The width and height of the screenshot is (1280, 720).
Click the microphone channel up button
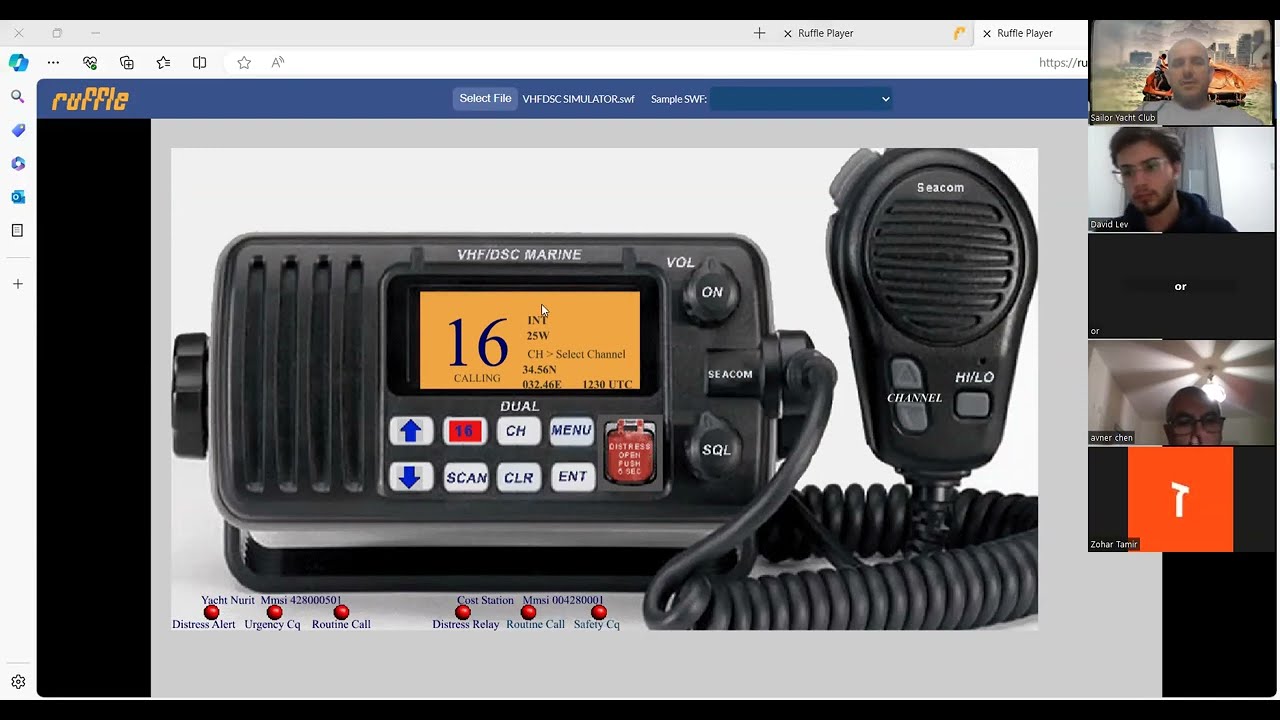coord(906,376)
